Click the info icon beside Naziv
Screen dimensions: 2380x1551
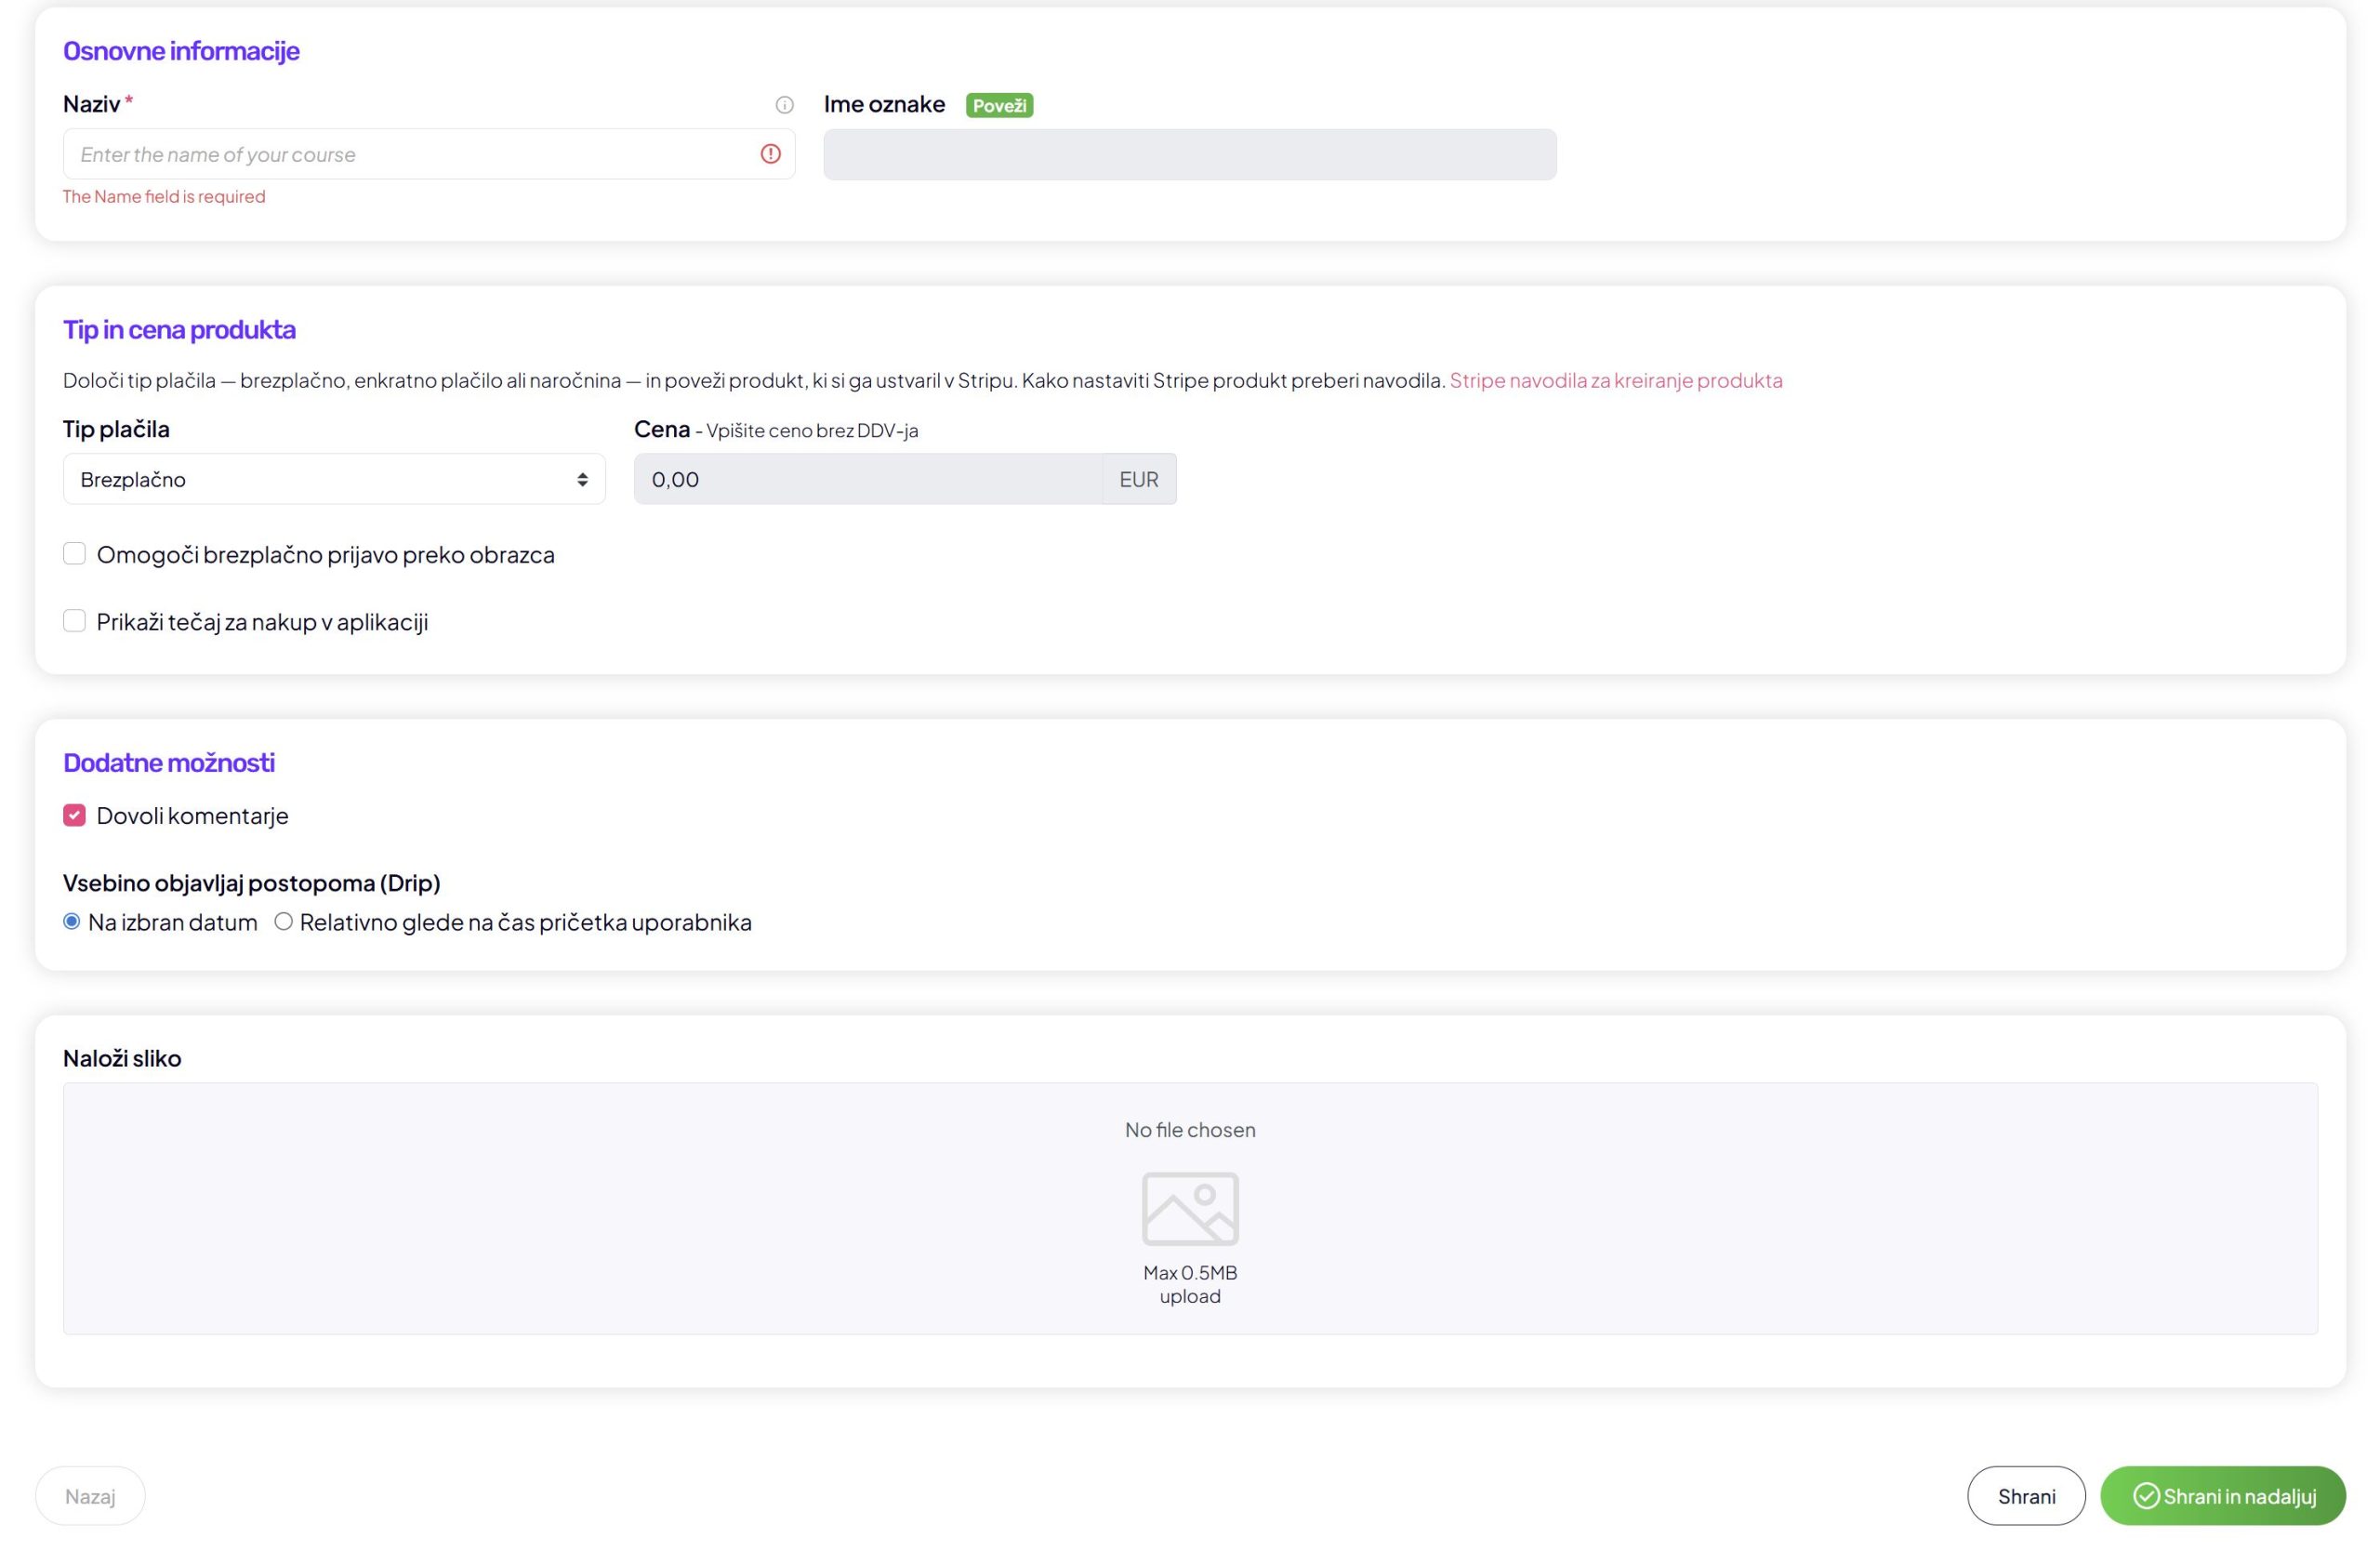(x=784, y=105)
